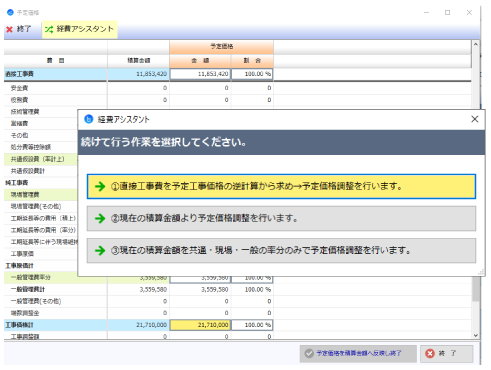Click the 積算金額 column header
The width and height of the screenshot is (491, 370).
(x=138, y=60)
